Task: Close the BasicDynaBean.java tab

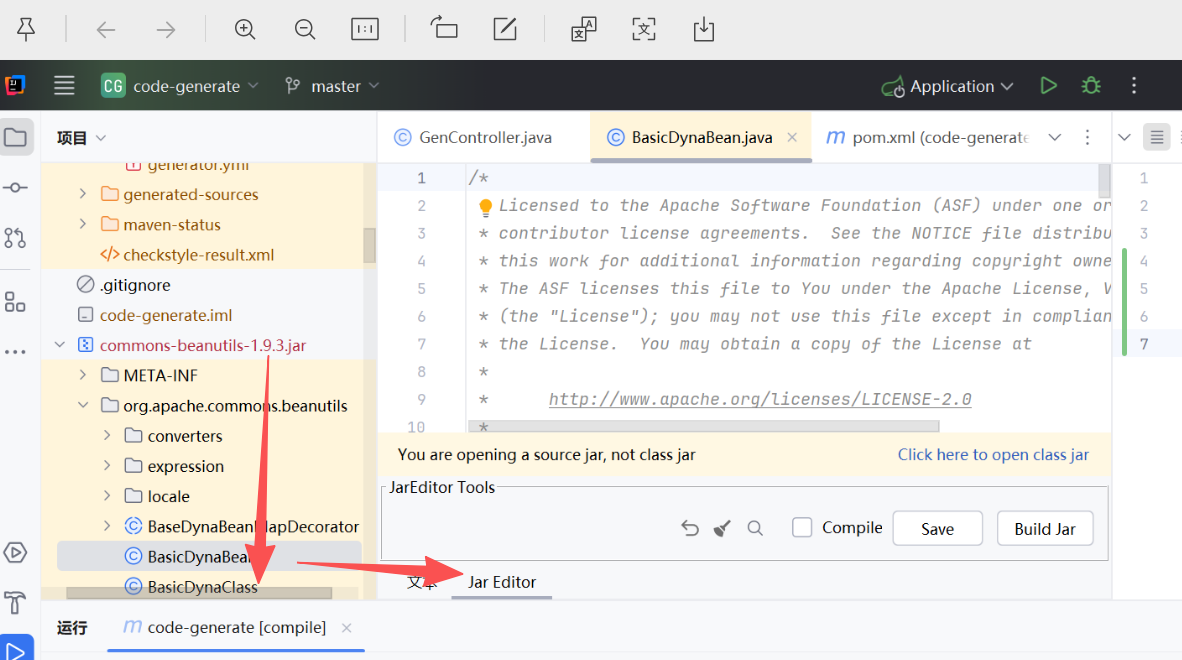Action: click(792, 137)
